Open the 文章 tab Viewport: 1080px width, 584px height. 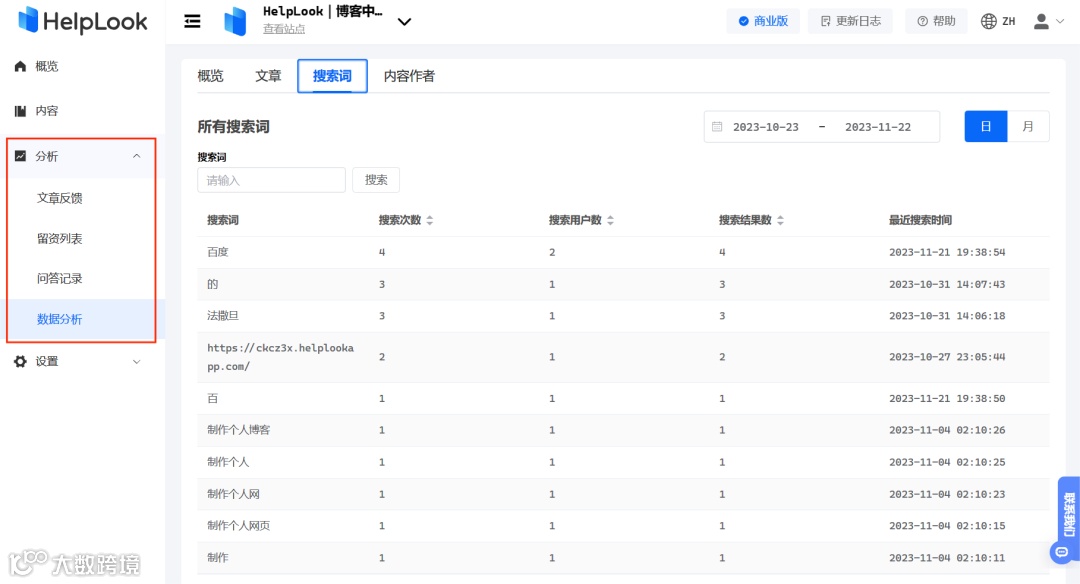pos(268,75)
